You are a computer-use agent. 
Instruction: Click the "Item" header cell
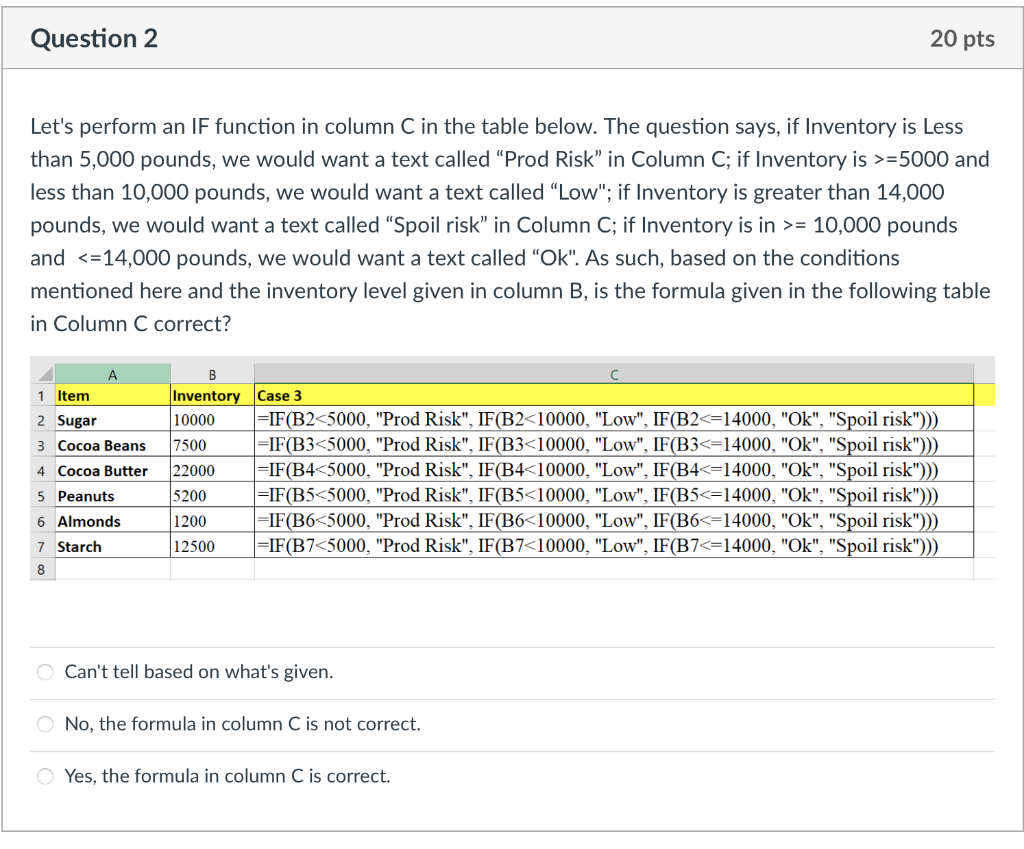point(112,395)
